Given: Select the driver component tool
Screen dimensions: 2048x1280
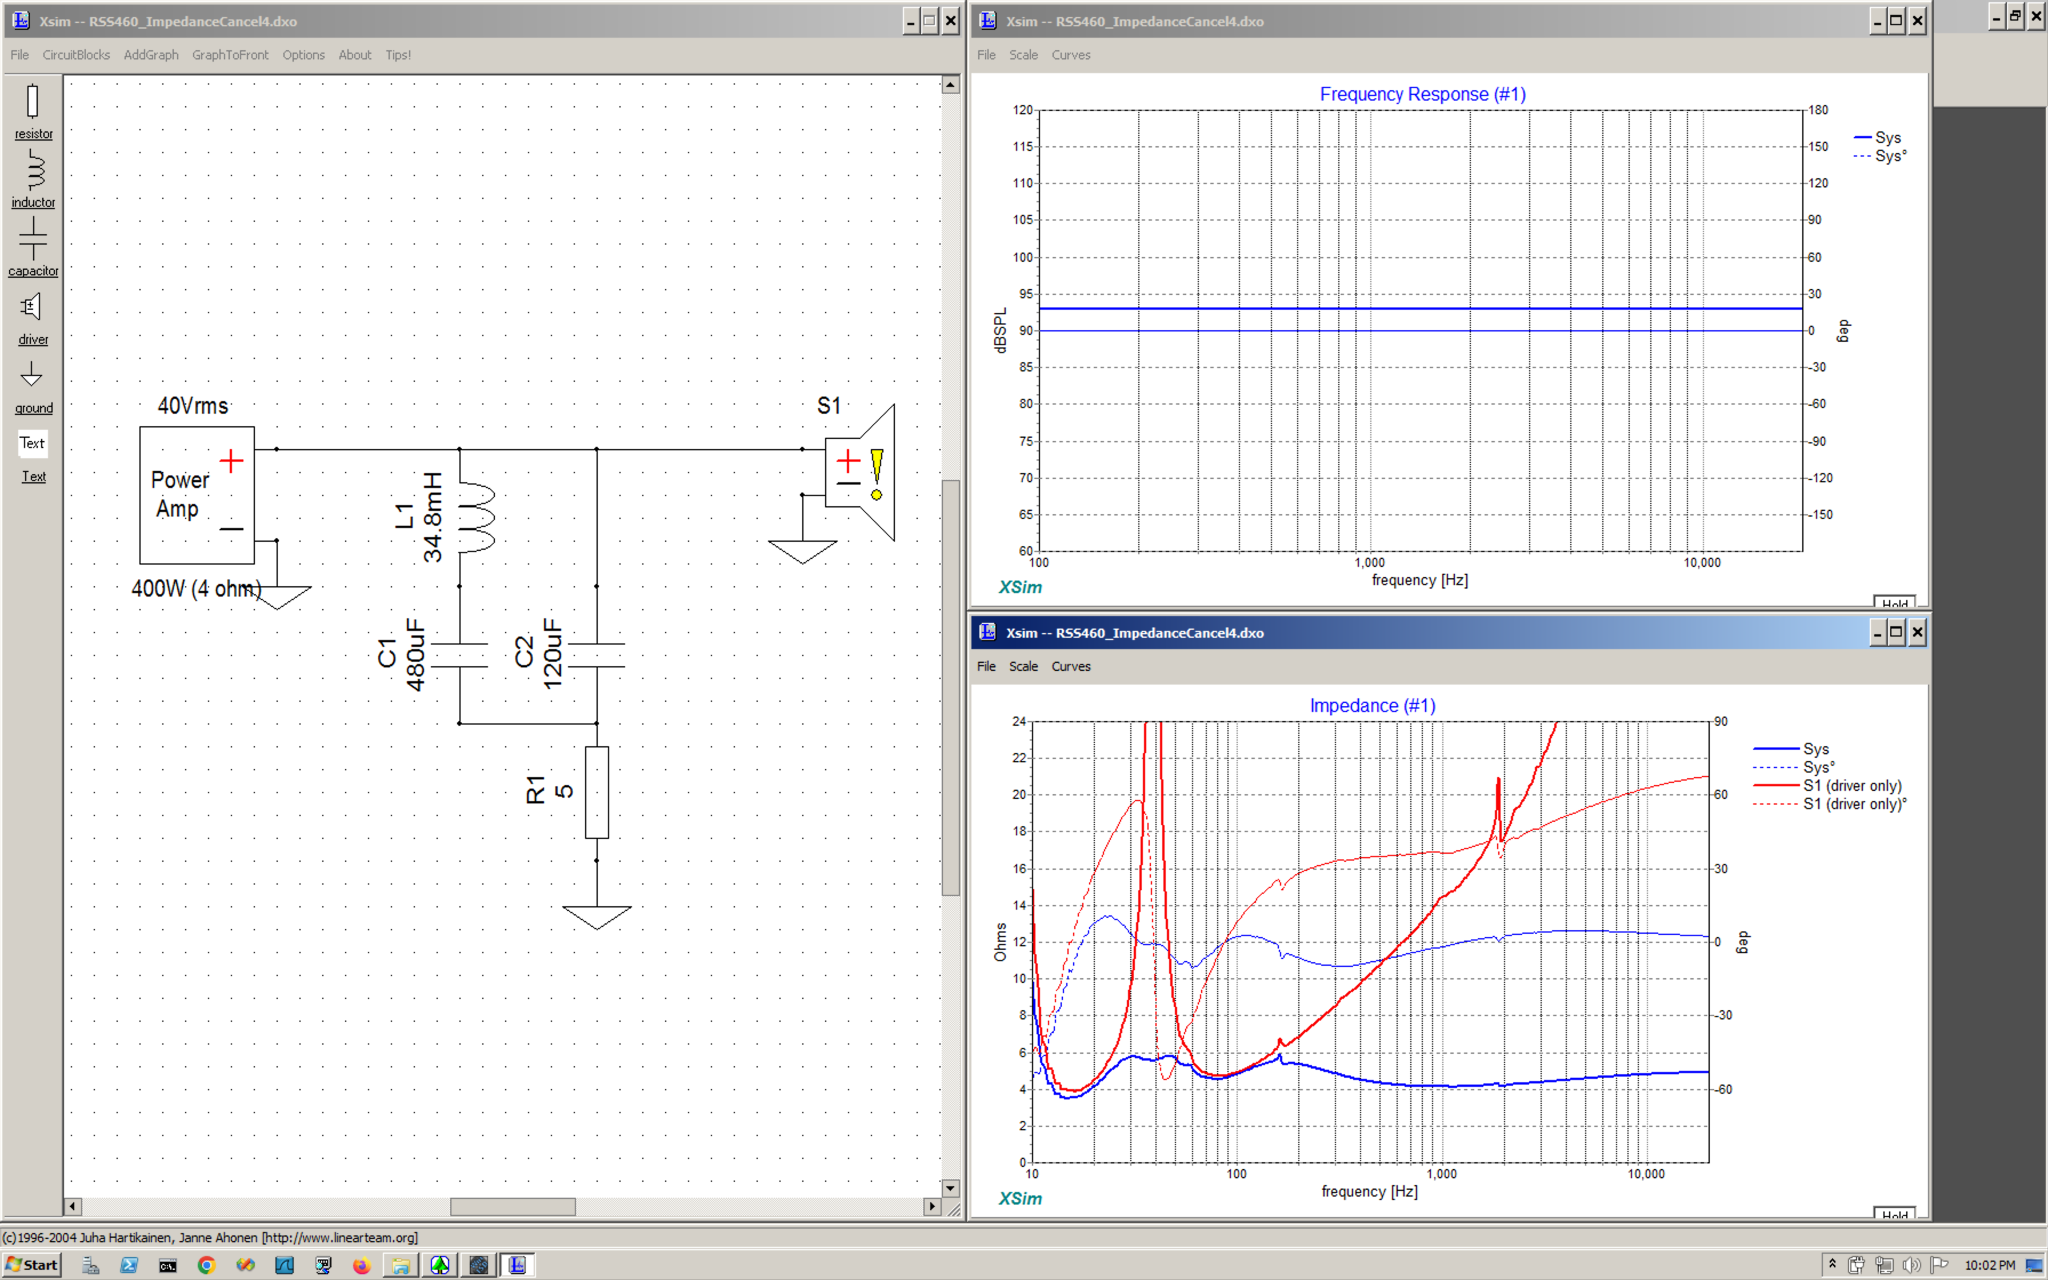Looking at the screenshot, I should 33,317.
